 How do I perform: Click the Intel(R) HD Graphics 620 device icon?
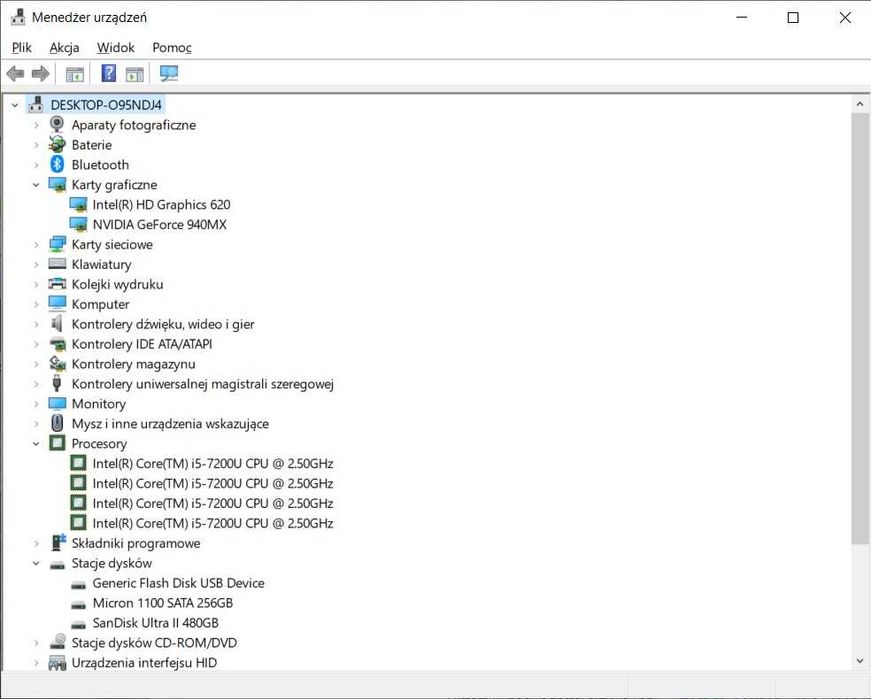[78, 204]
